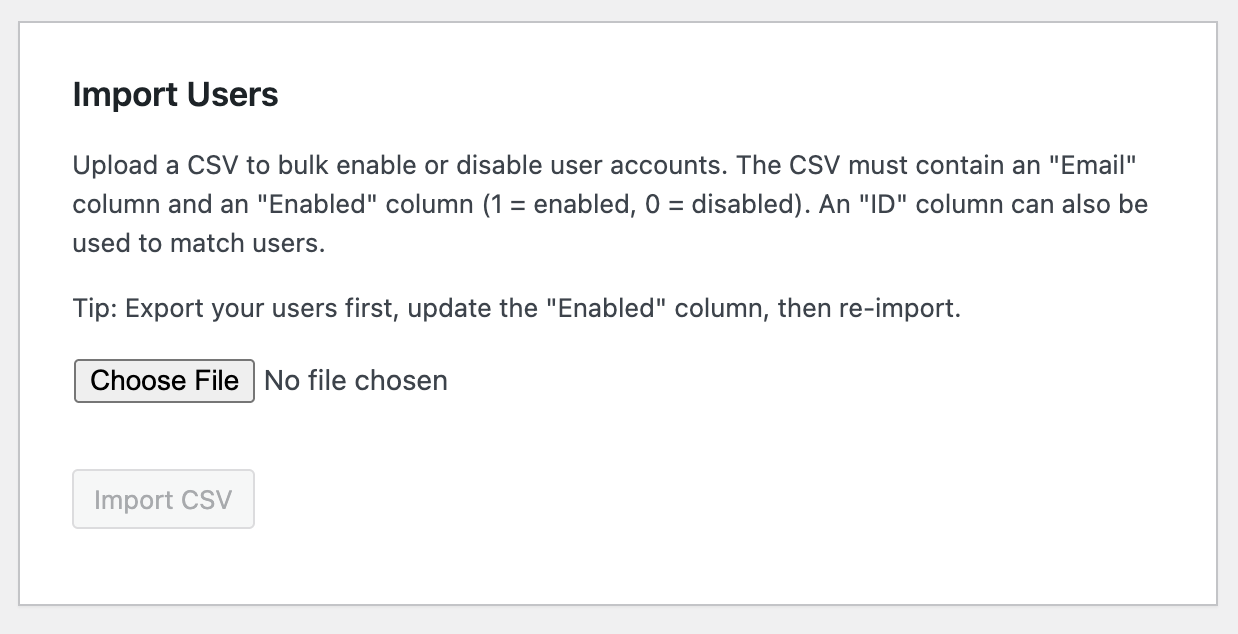The height and width of the screenshot is (634, 1238).
Task: Click "Enabled" in the Tip line
Action: coord(612,308)
